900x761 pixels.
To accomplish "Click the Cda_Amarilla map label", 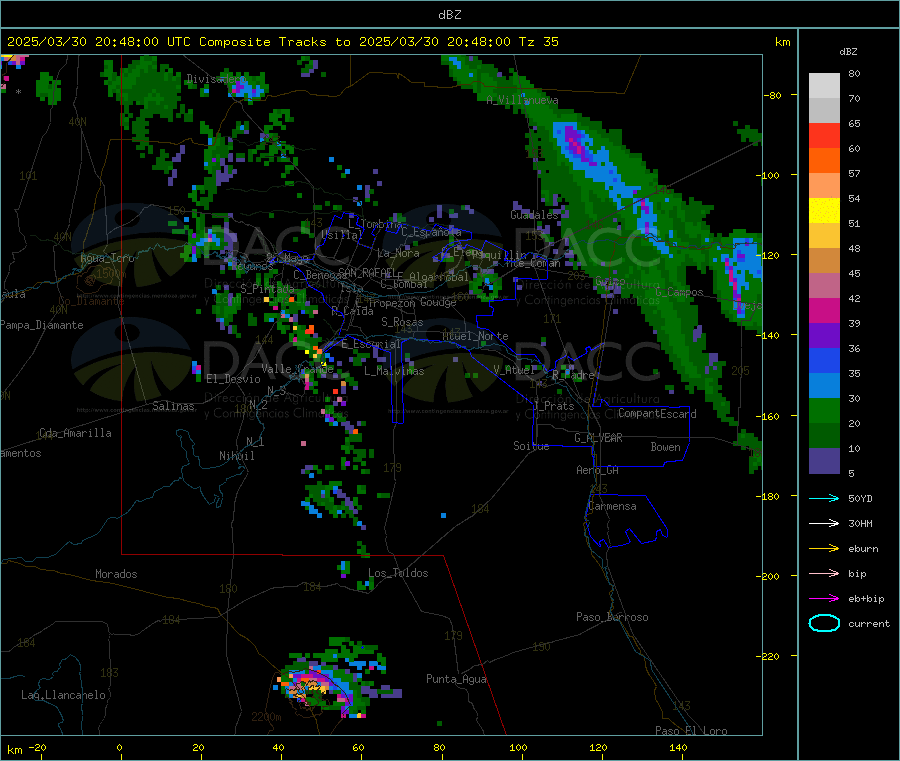I will [x=75, y=433].
